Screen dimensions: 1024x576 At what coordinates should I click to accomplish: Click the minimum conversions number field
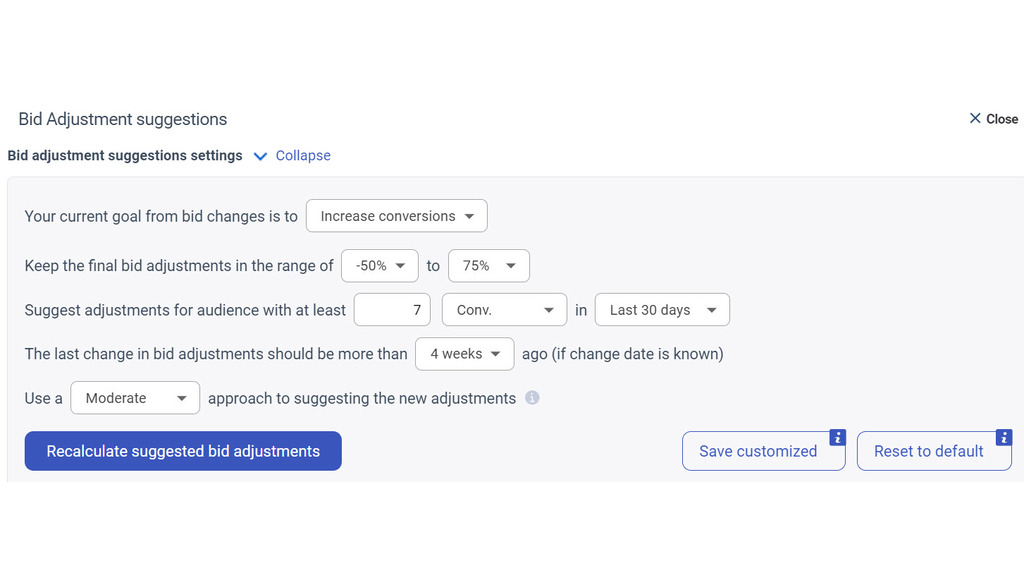392,310
